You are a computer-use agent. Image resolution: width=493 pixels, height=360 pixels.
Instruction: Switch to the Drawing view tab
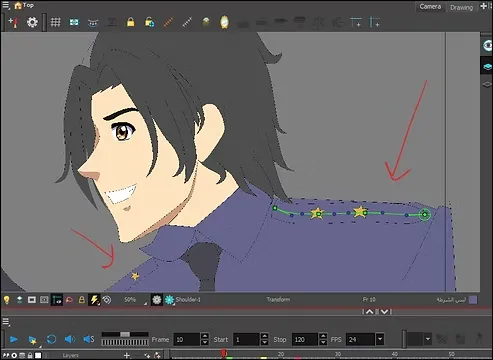461,7
